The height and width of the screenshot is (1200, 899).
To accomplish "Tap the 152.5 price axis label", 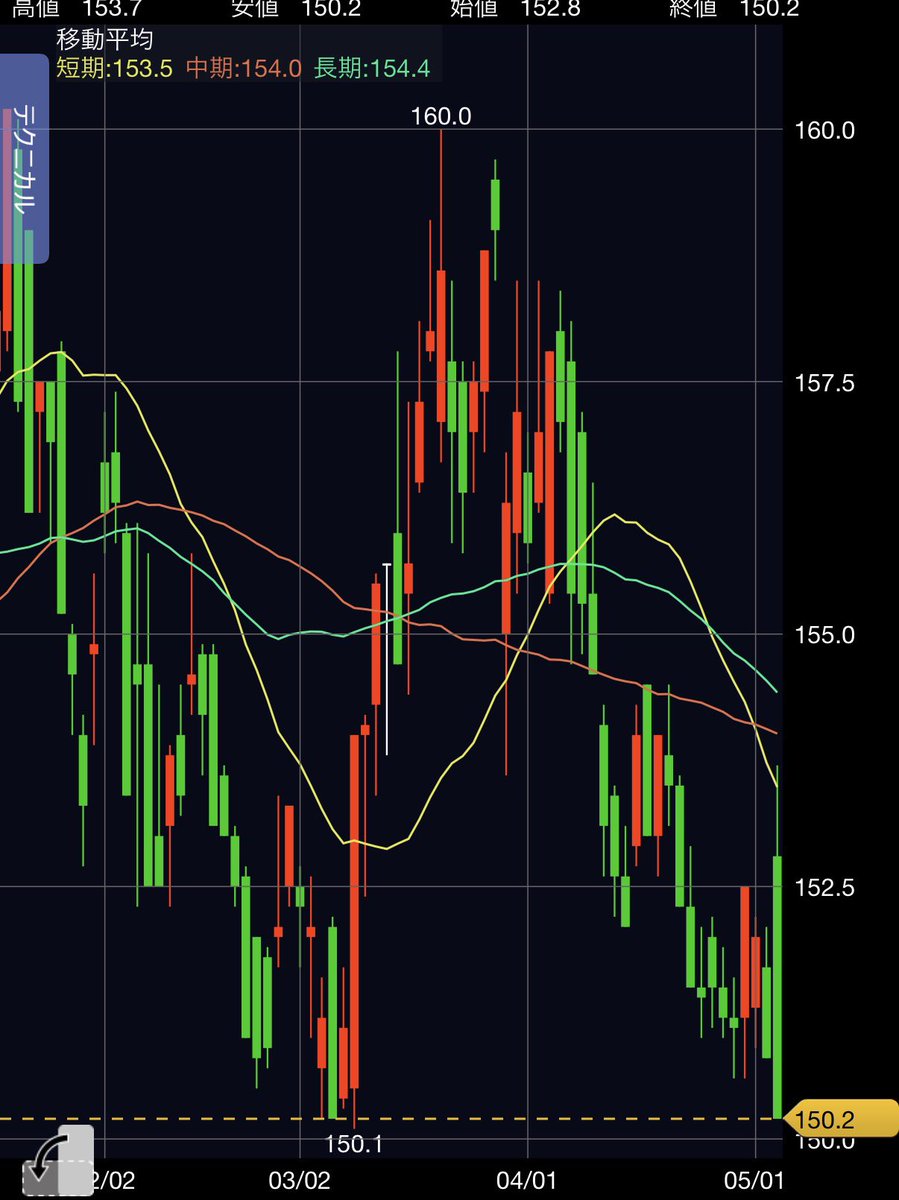I will (x=825, y=886).
